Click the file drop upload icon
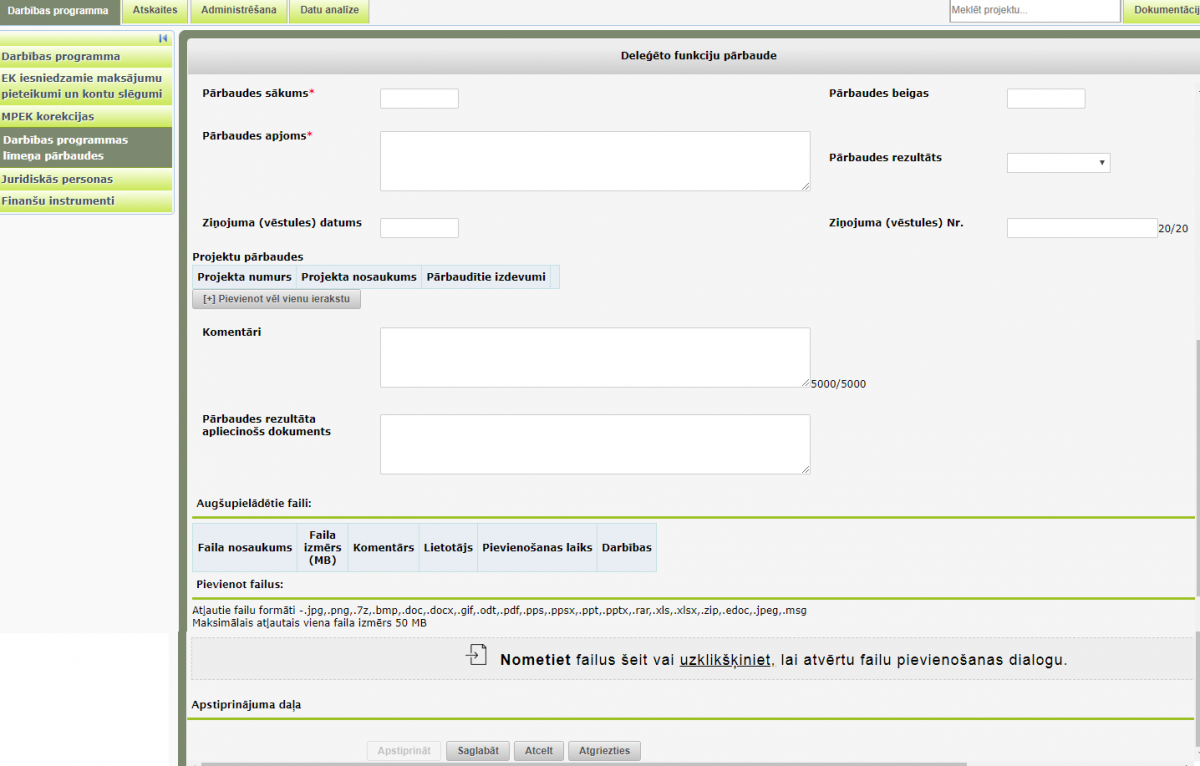Image resolution: width=1200 pixels, height=766 pixels. point(477,656)
